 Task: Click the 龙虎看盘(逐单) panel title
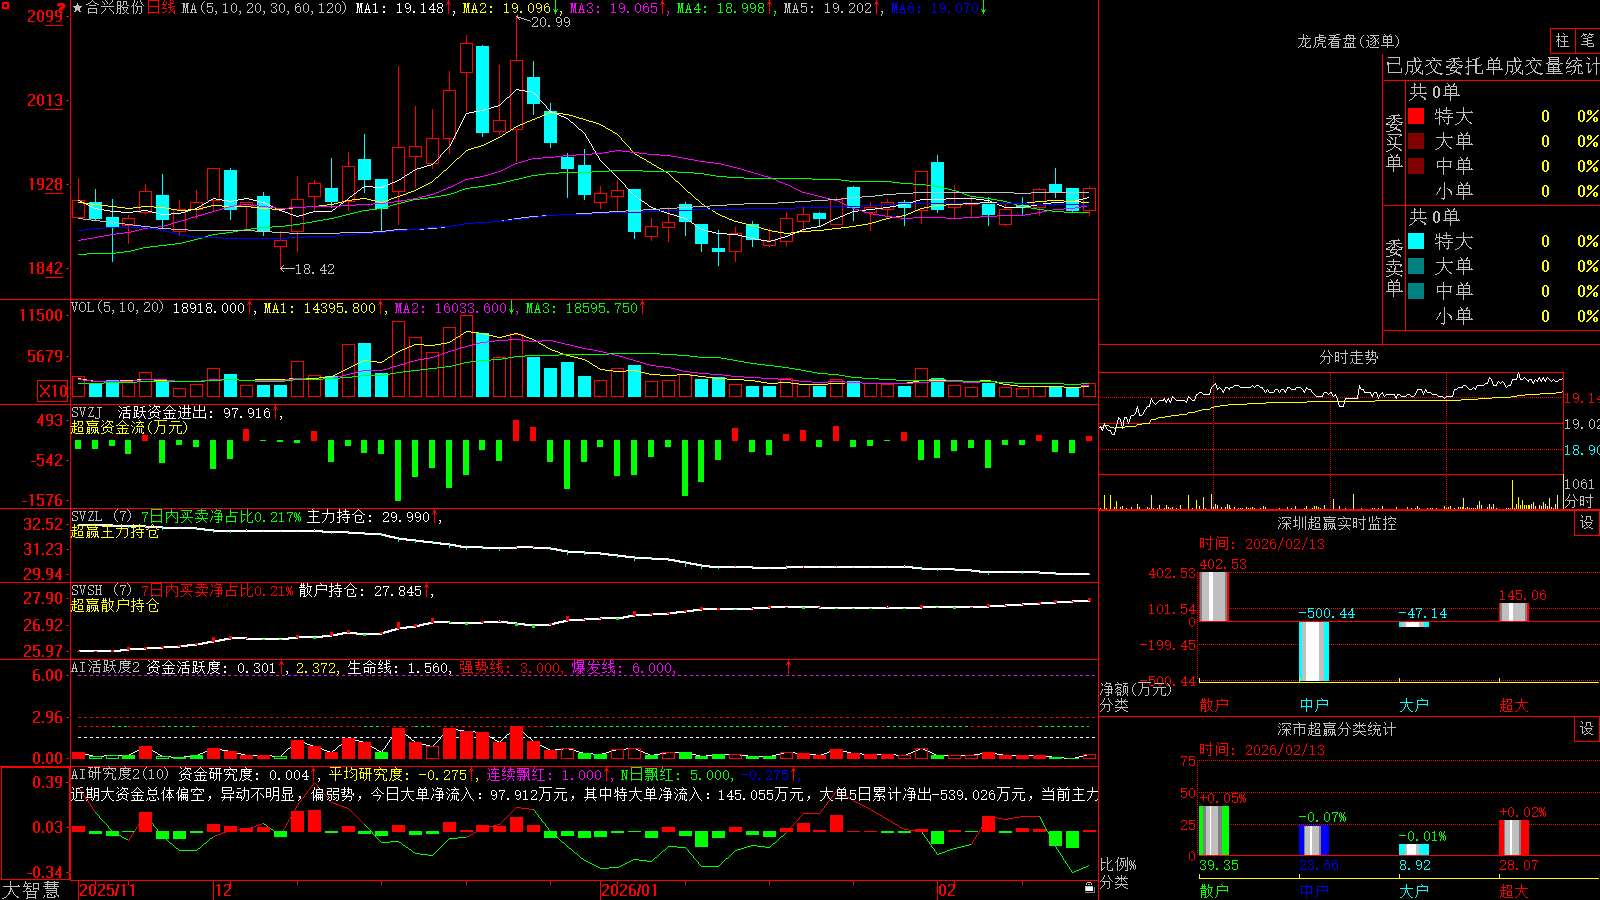1348,41
